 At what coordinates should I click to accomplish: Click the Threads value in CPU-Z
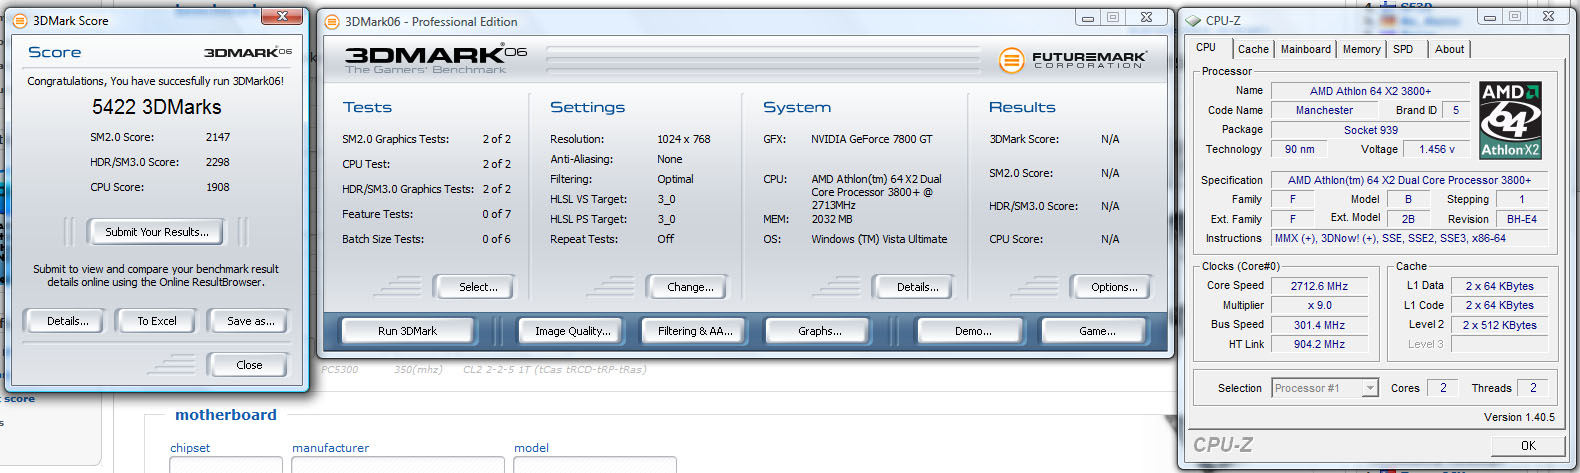[1532, 388]
